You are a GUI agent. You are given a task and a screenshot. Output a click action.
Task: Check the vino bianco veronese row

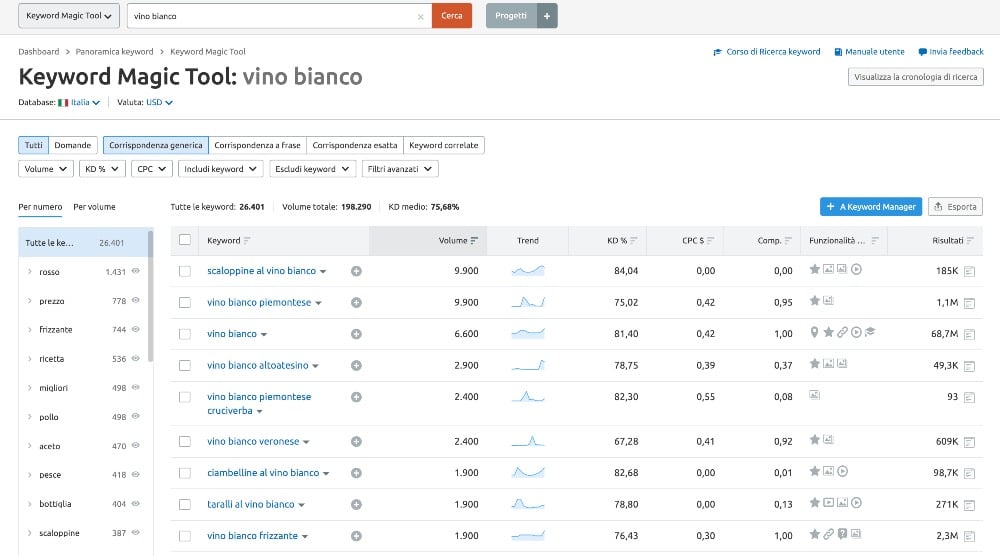pyautogui.click(x=185, y=441)
